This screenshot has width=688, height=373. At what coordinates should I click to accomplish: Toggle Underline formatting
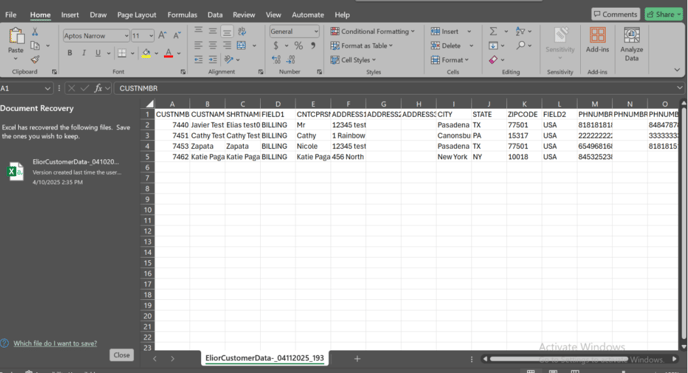click(98, 53)
